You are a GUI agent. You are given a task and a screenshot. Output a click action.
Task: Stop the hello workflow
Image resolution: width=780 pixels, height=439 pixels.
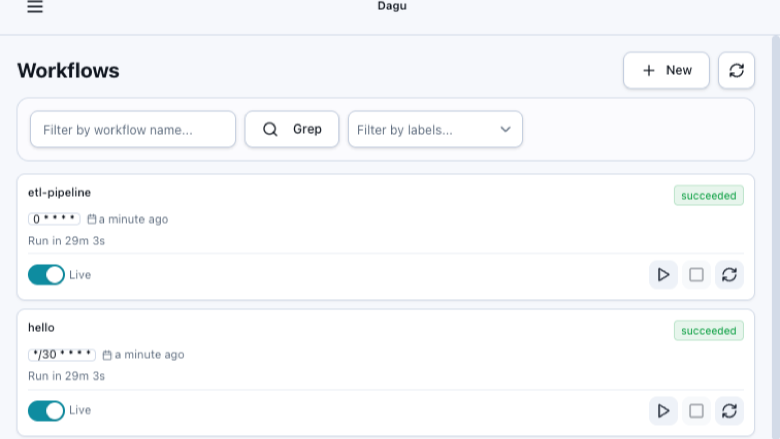pos(696,411)
